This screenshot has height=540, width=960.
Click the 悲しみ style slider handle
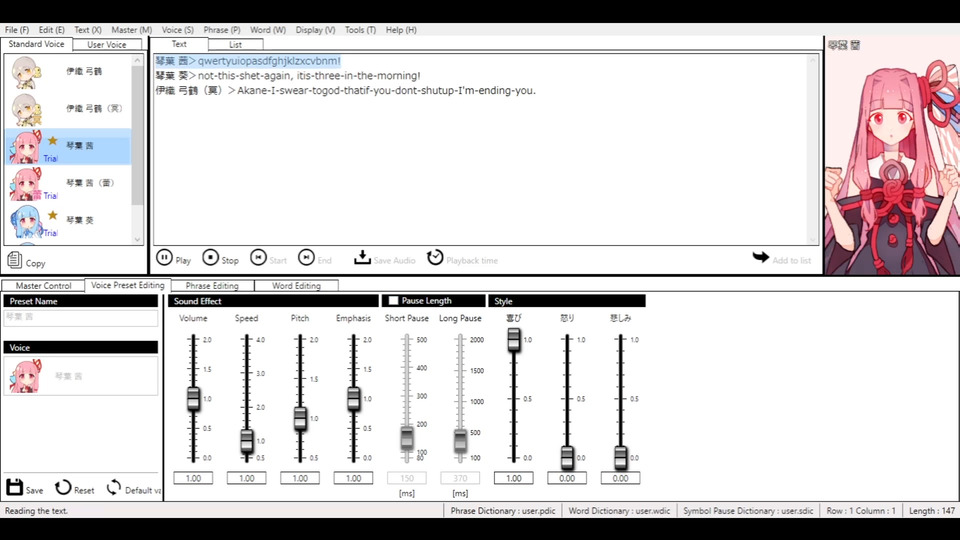pyautogui.click(x=620, y=457)
